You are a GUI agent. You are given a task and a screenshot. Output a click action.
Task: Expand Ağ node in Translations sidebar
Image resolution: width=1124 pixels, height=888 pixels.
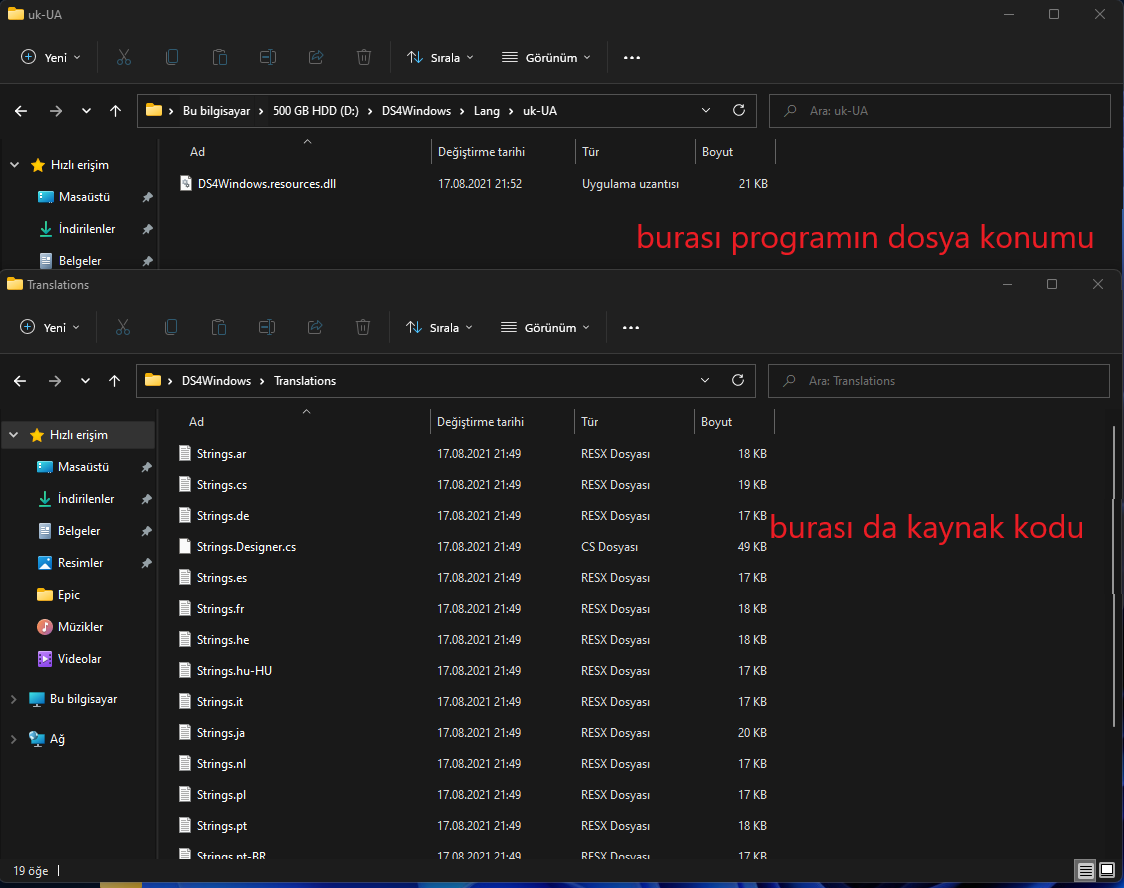click(14, 739)
